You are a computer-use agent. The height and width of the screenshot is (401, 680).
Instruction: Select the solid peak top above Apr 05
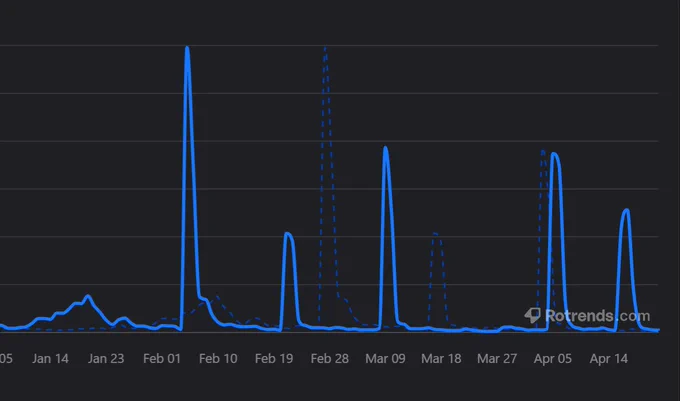[x=554, y=154]
